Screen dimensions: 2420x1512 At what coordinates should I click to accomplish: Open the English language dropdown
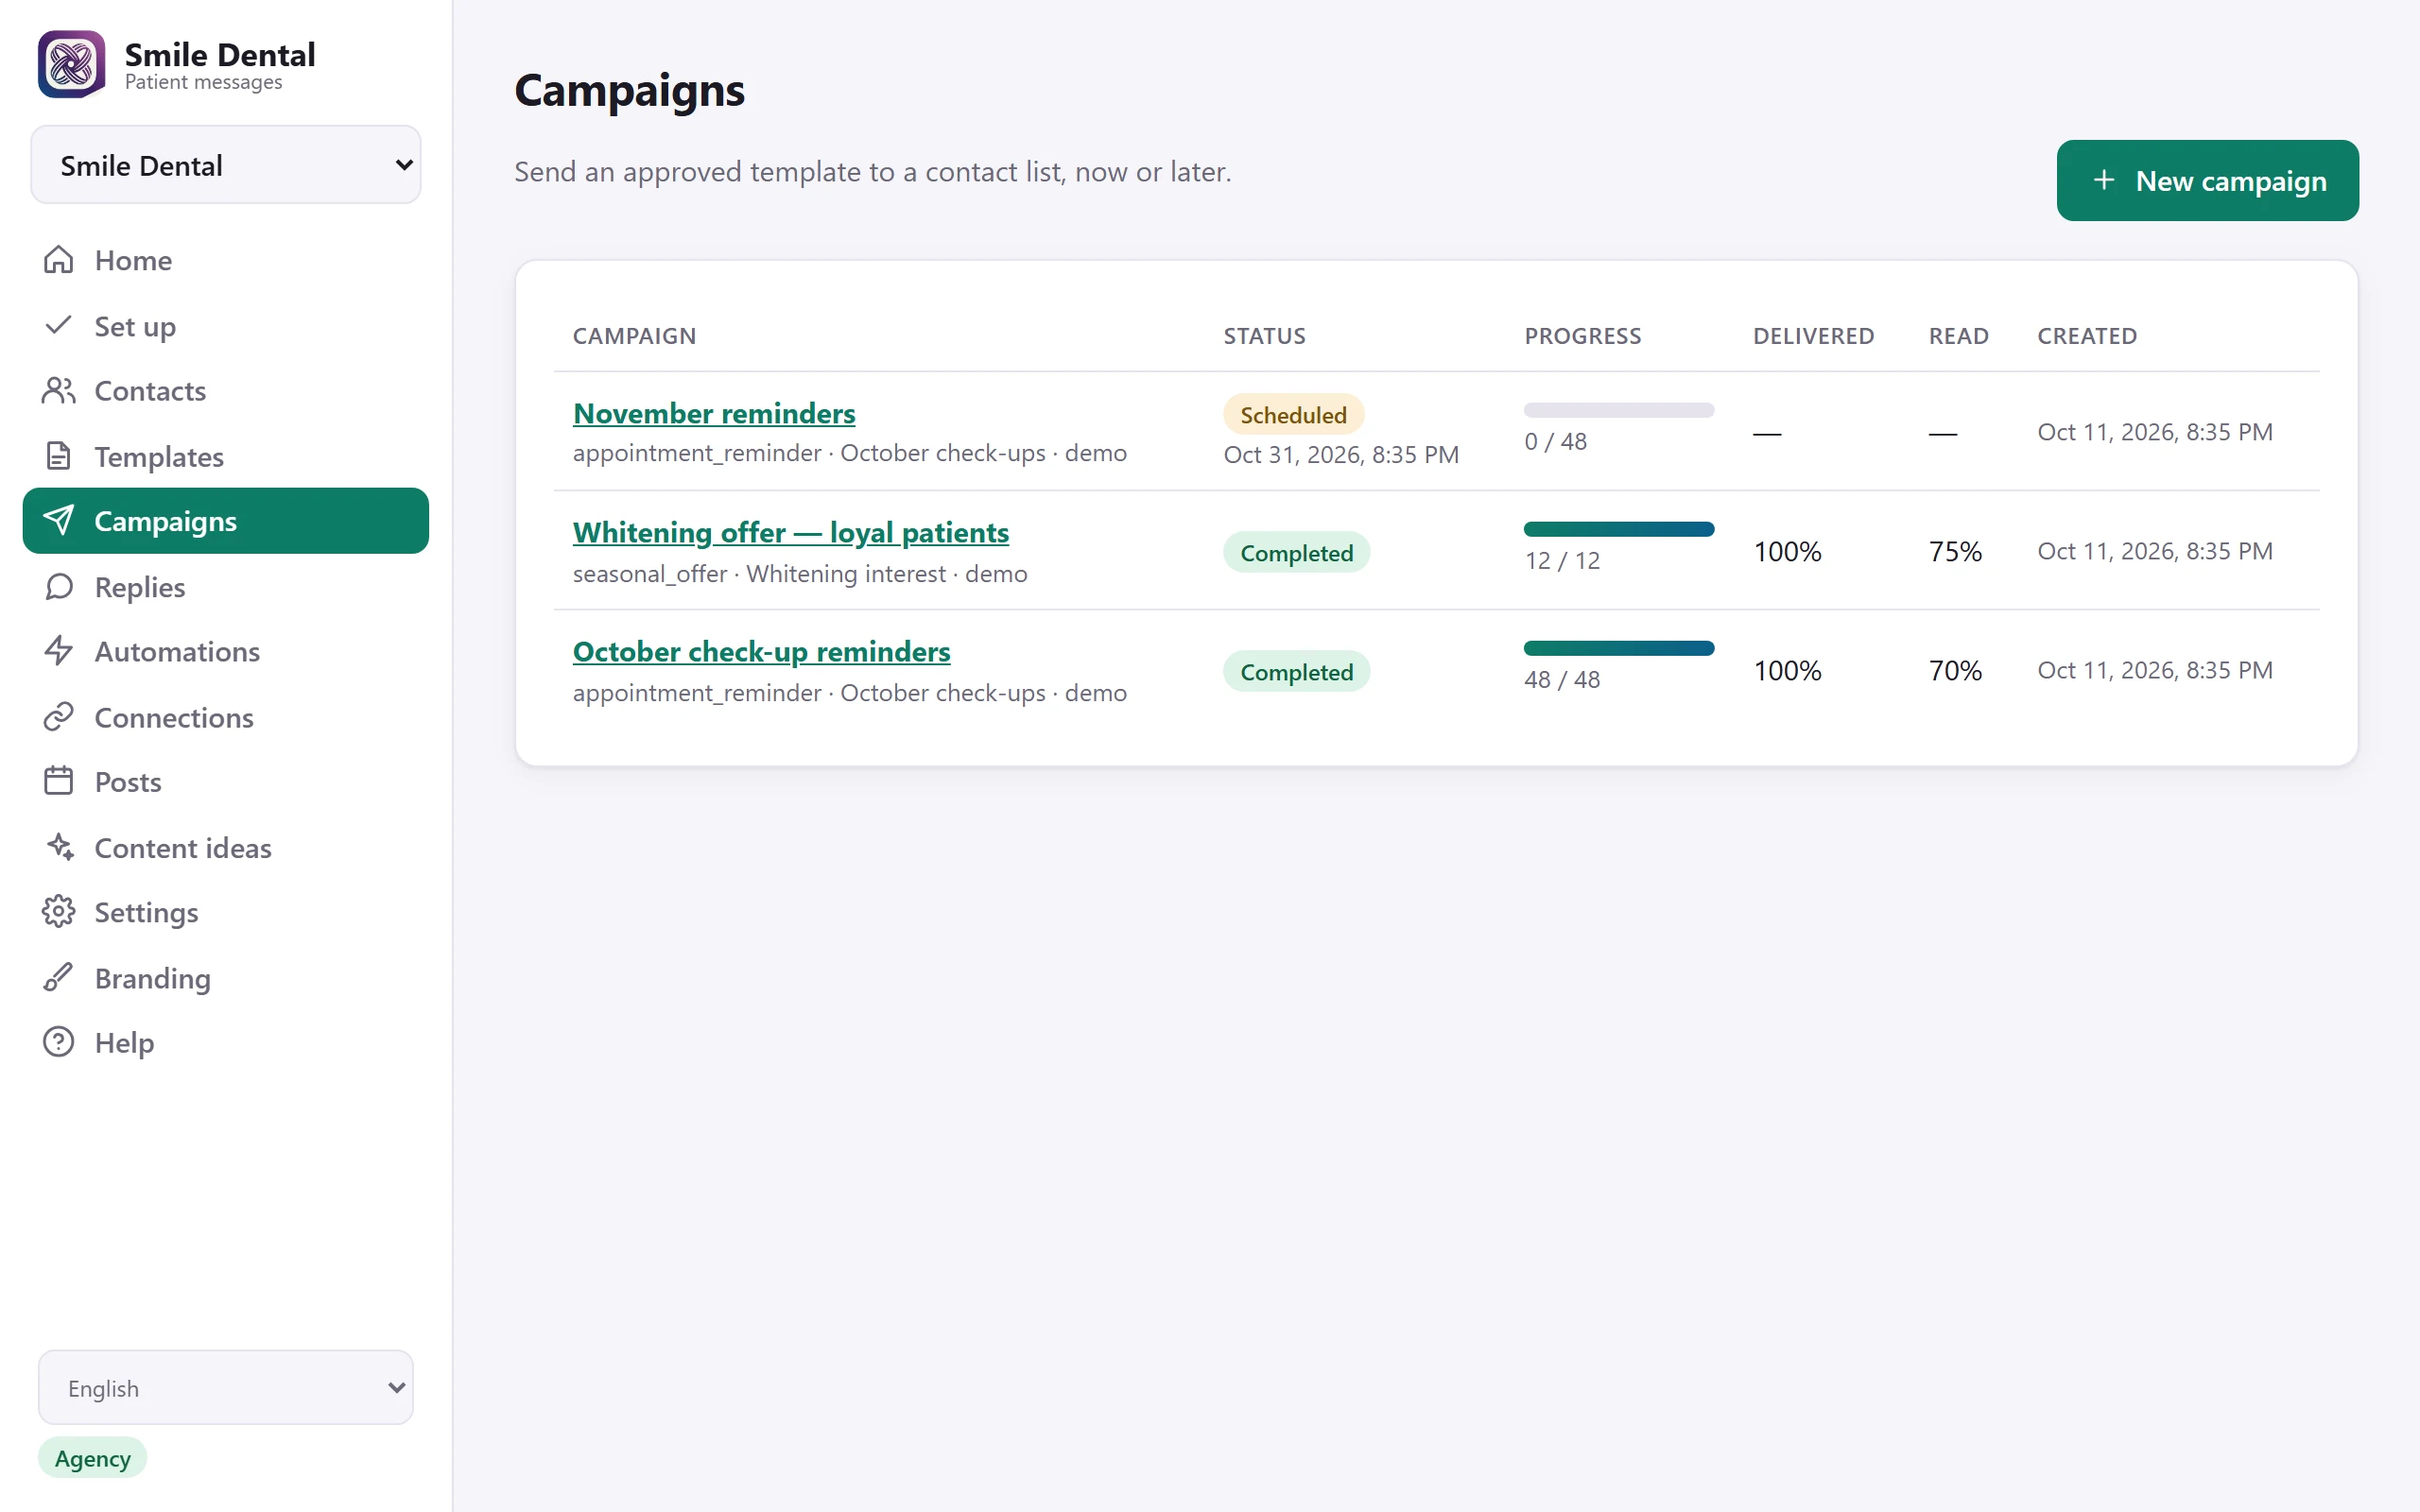tap(226, 1388)
